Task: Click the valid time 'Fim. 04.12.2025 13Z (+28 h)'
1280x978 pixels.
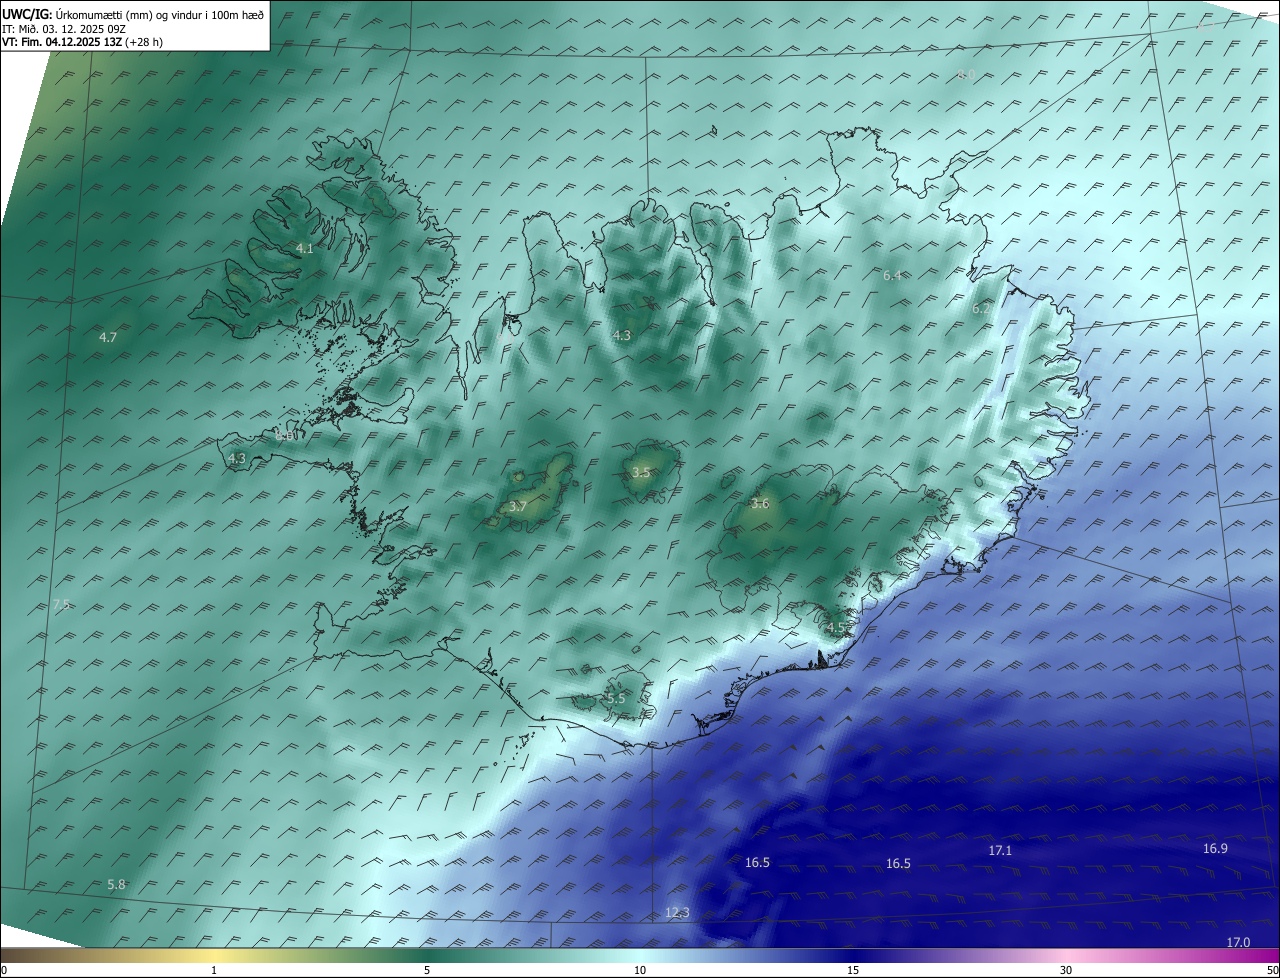Action: pos(93,42)
